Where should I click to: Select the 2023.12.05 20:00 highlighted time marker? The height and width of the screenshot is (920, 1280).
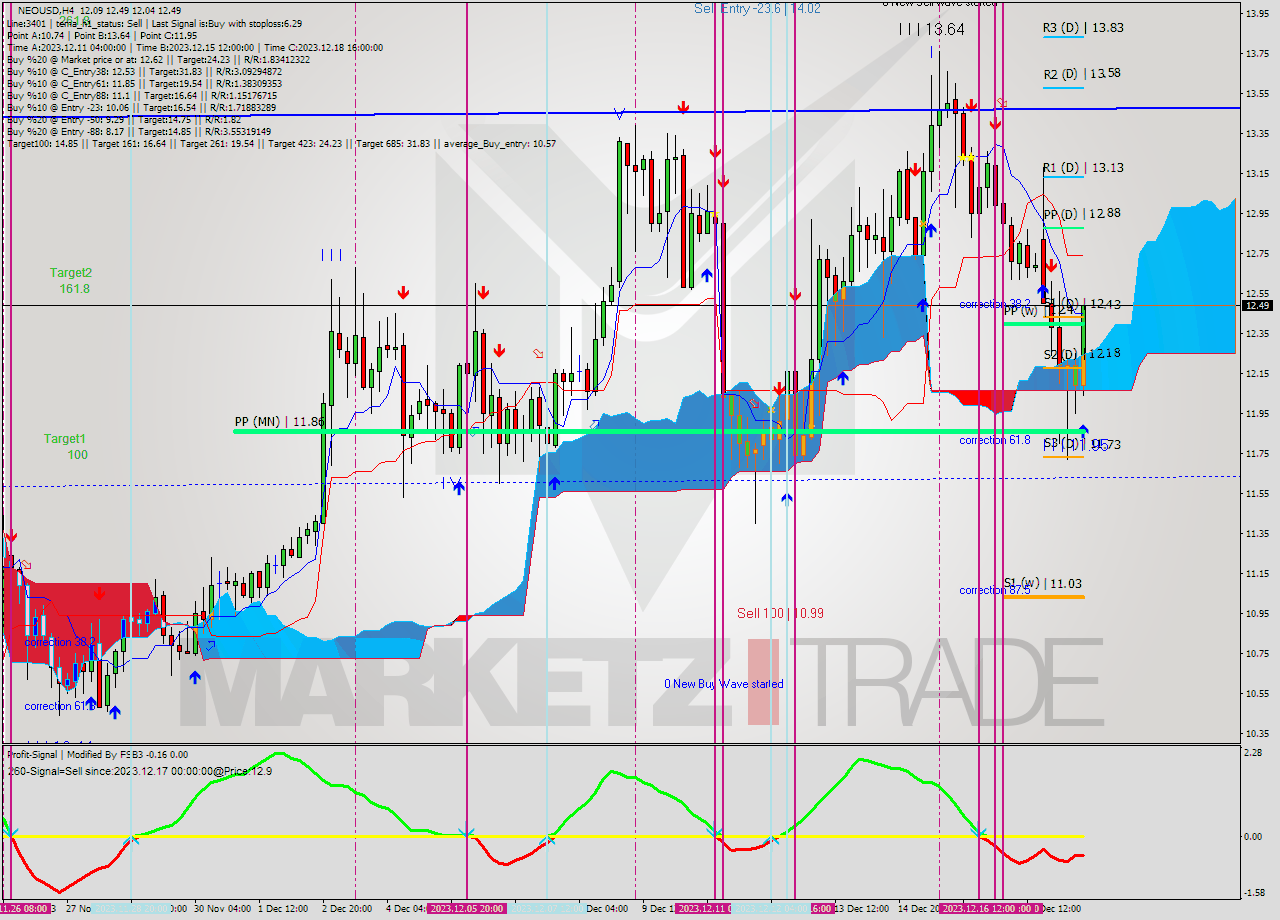pyautogui.click(x=467, y=909)
